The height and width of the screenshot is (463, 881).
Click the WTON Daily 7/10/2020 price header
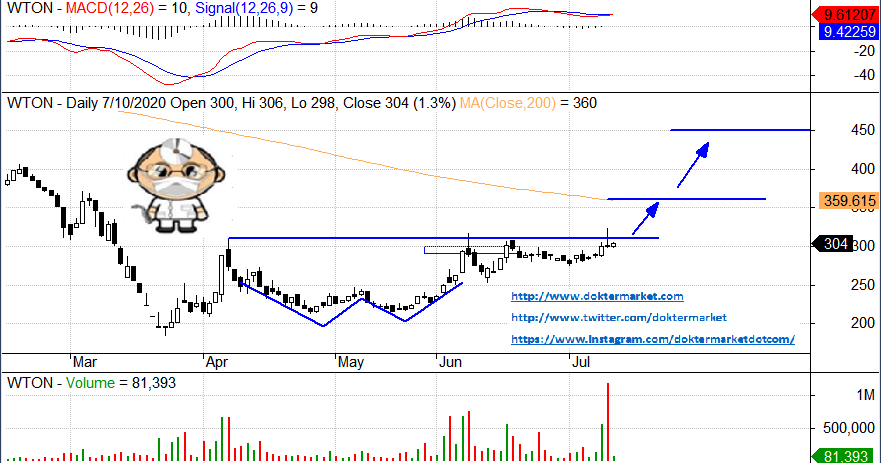pyautogui.click(x=231, y=103)
